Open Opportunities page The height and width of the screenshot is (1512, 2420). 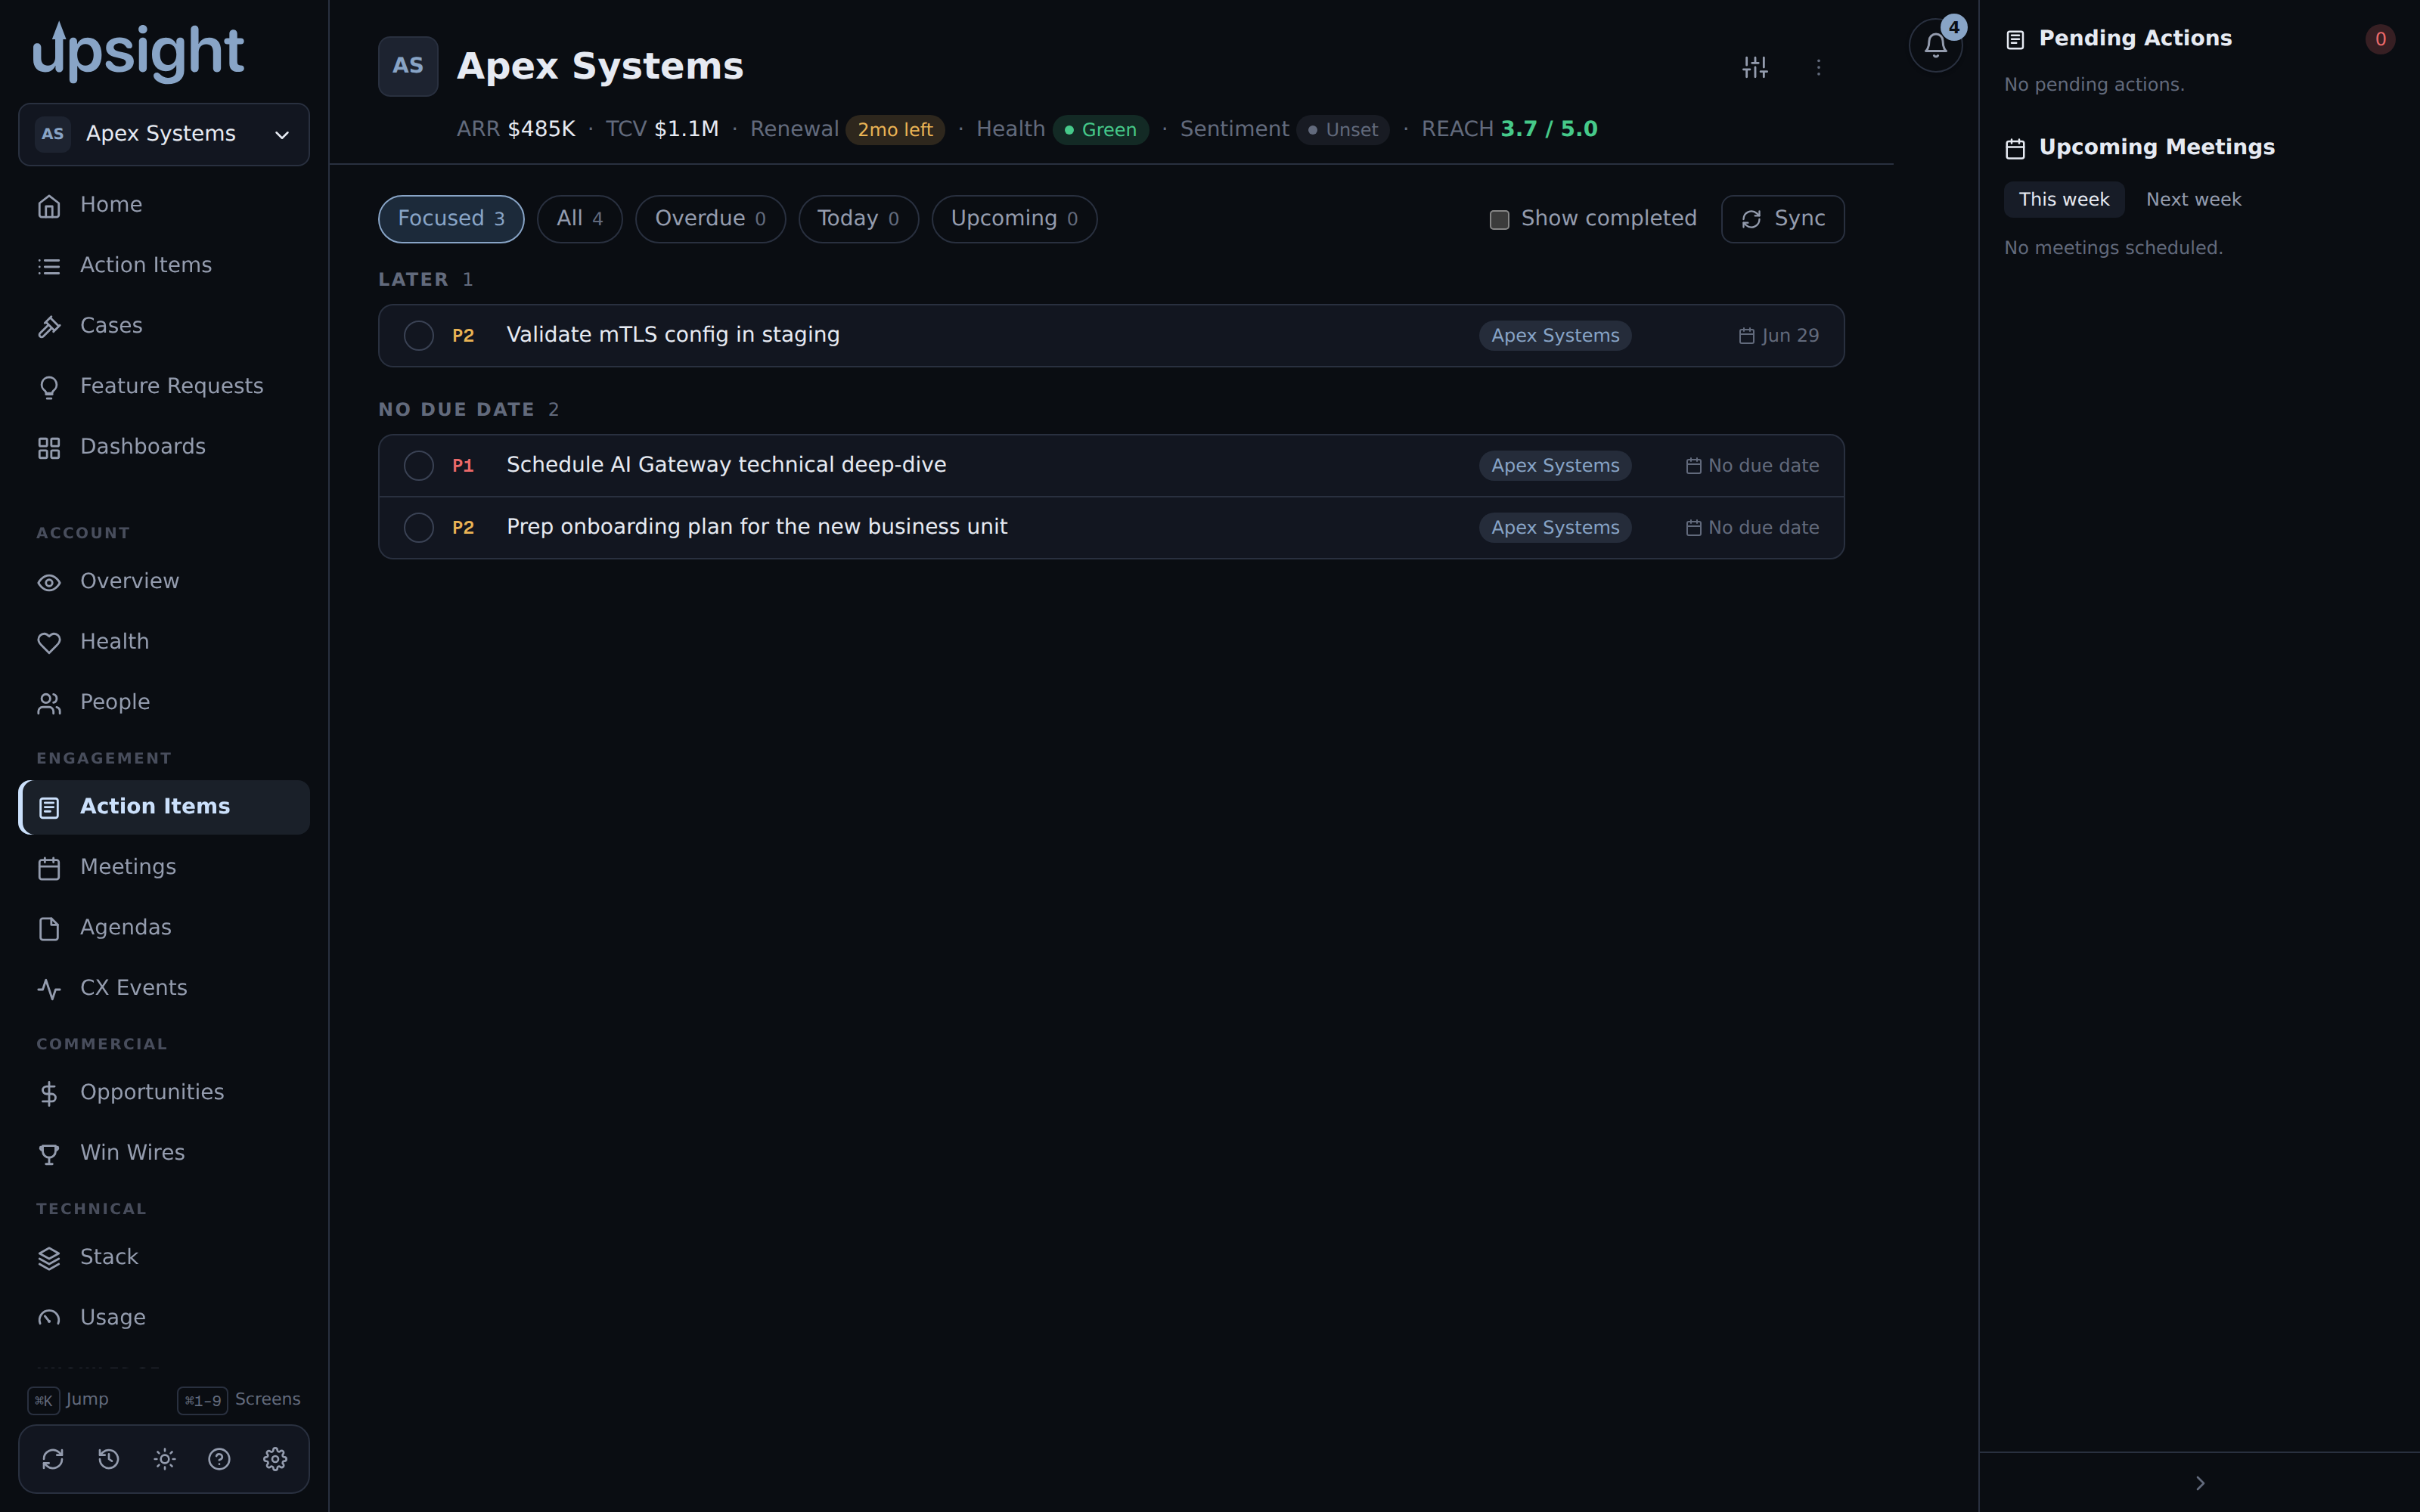click(x=164, y=1093)
